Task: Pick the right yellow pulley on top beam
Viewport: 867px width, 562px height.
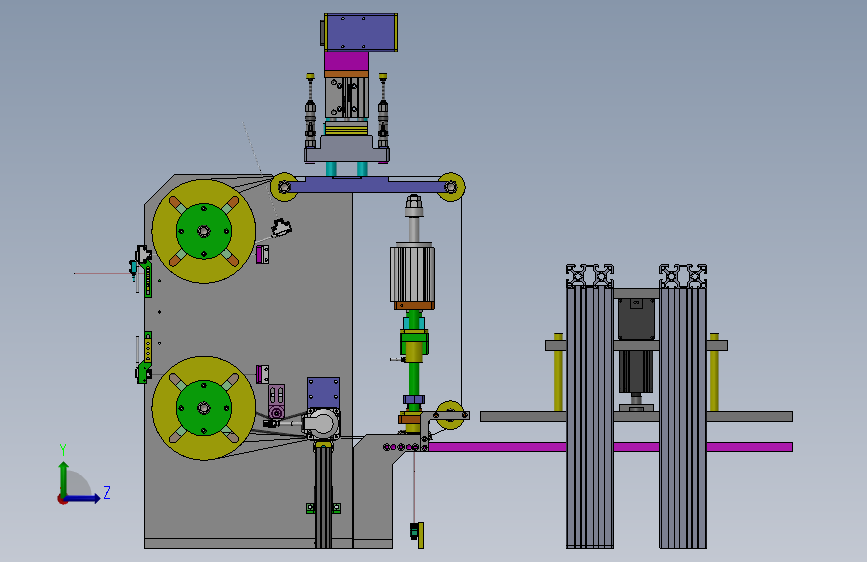Action: pos(451,187)
